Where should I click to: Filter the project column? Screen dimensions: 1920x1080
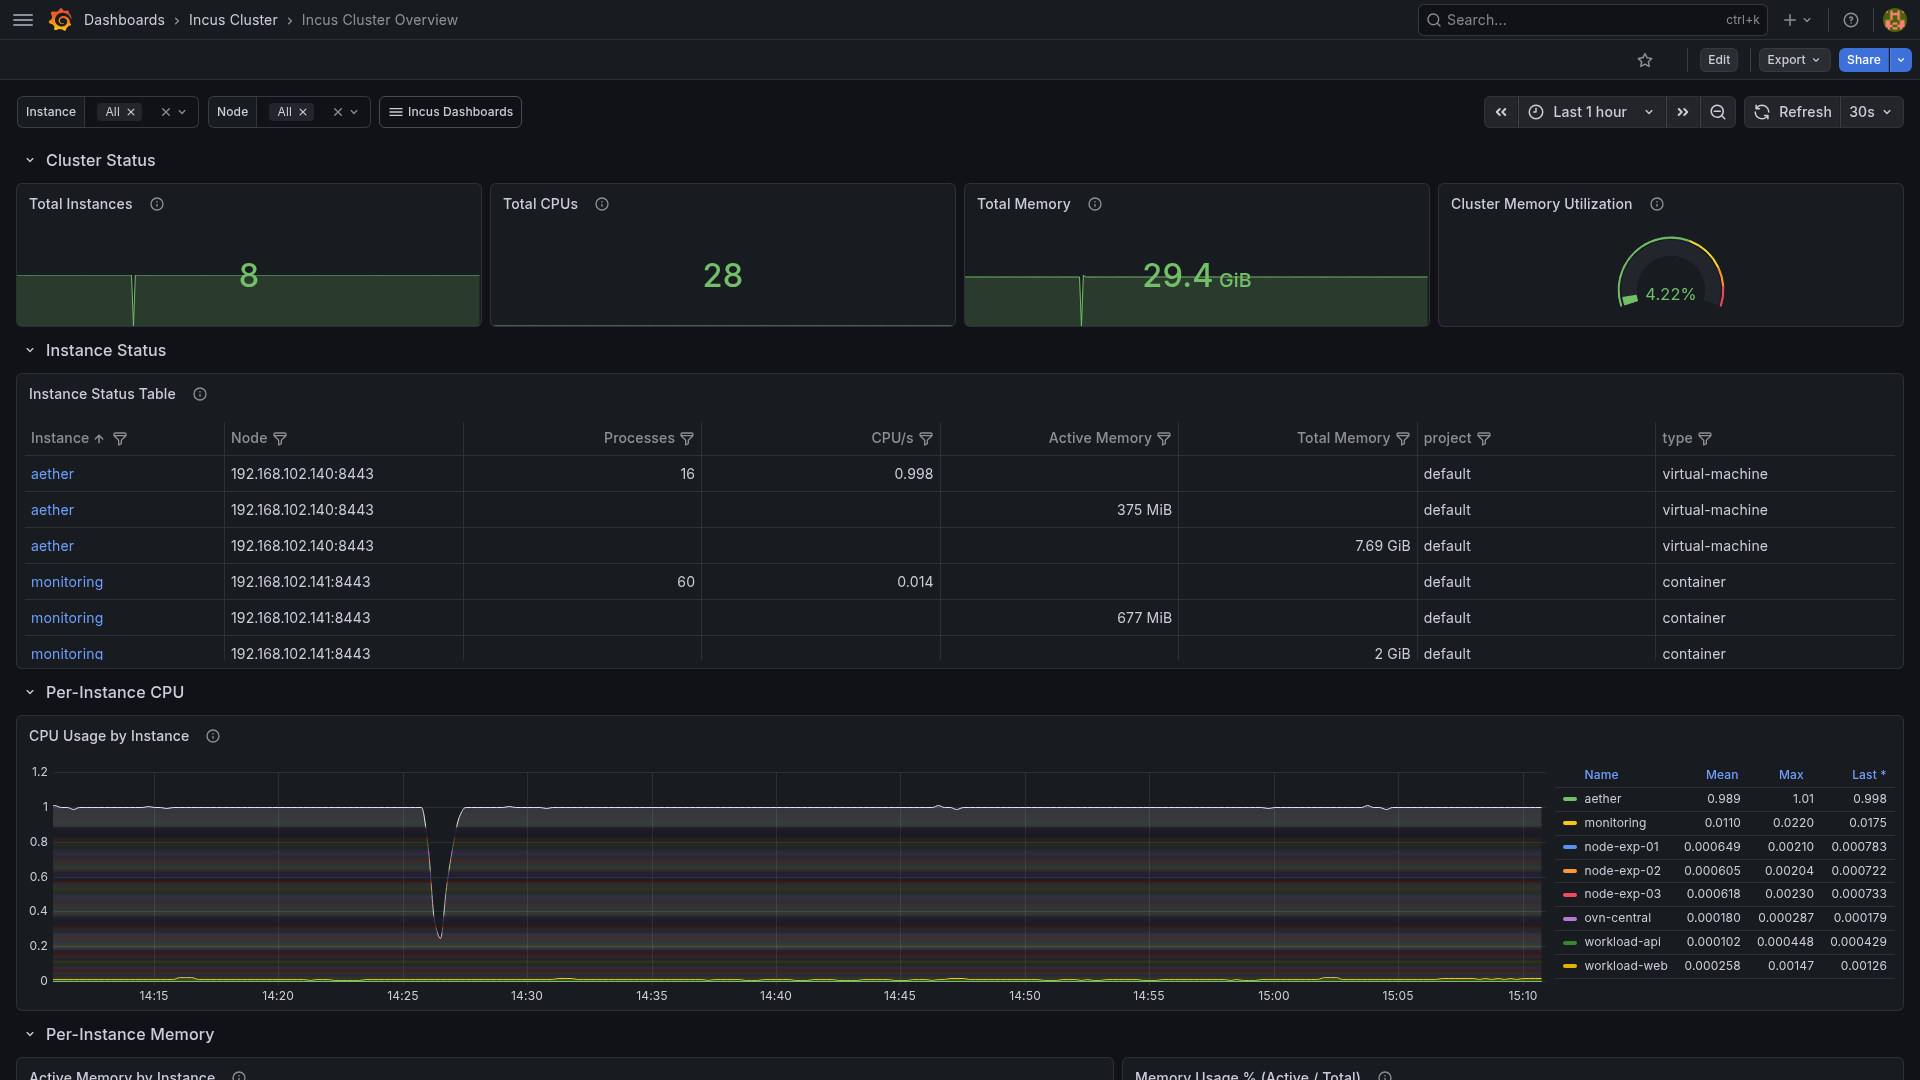1484,439
